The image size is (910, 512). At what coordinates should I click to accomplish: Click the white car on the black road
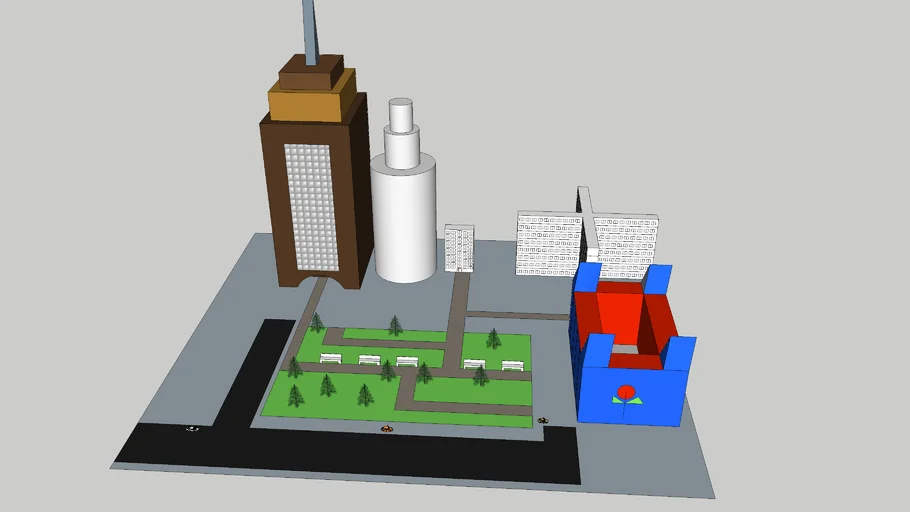192,429
